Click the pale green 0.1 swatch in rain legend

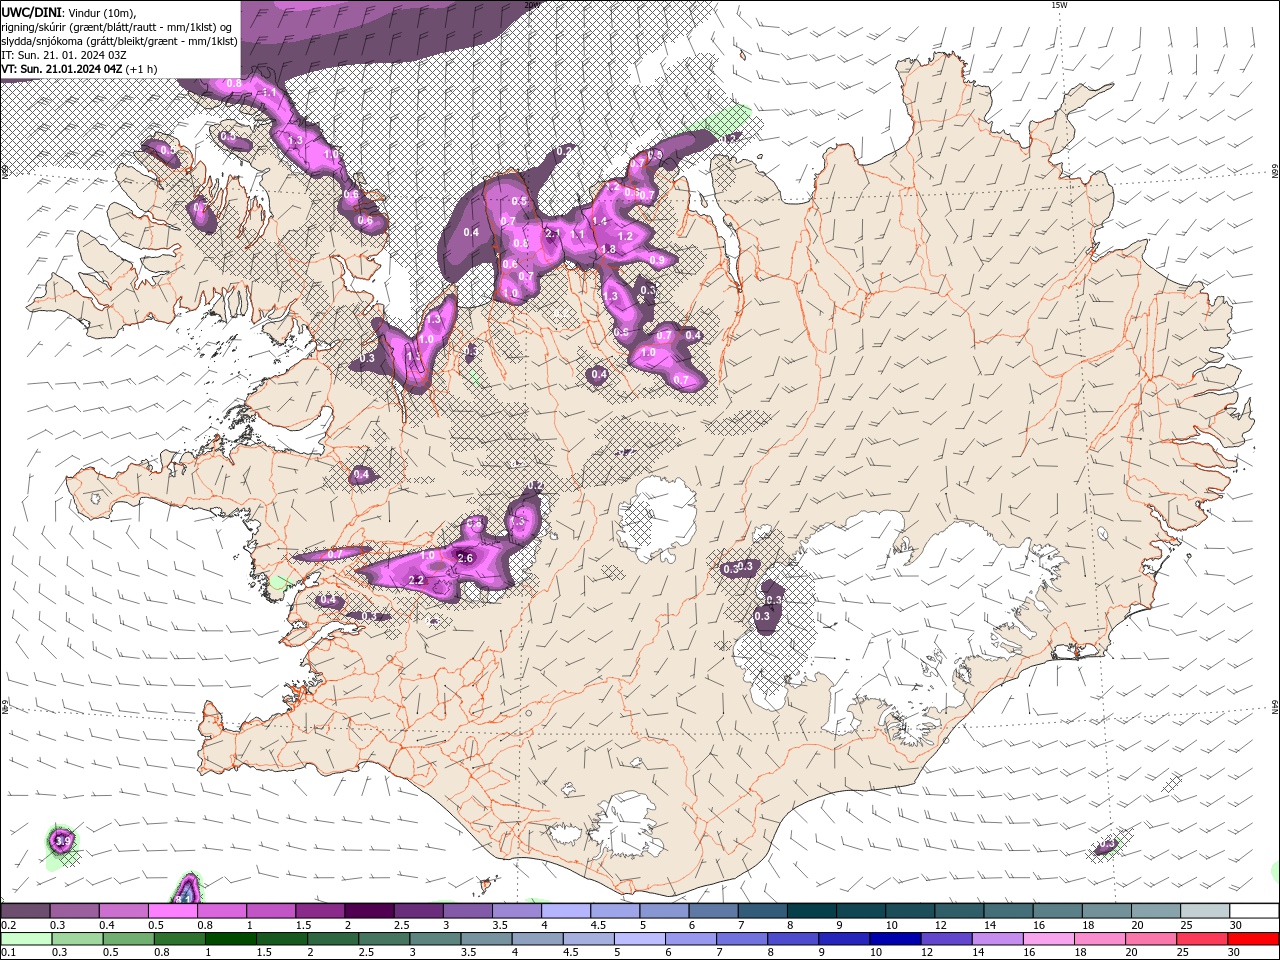[x=26, y=939]
